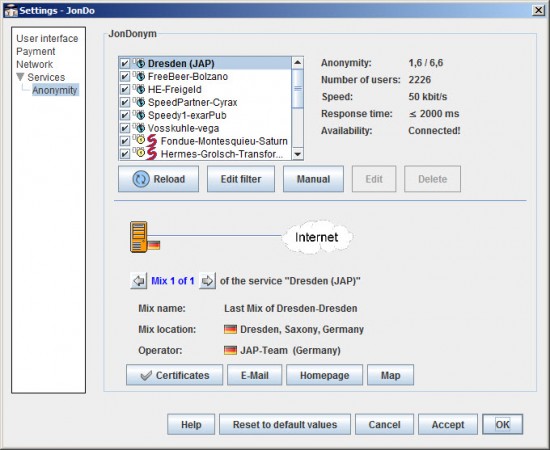
Task: Click the globe icon beside Speedy1-exarPub
Action: click(x=140, y=115)
